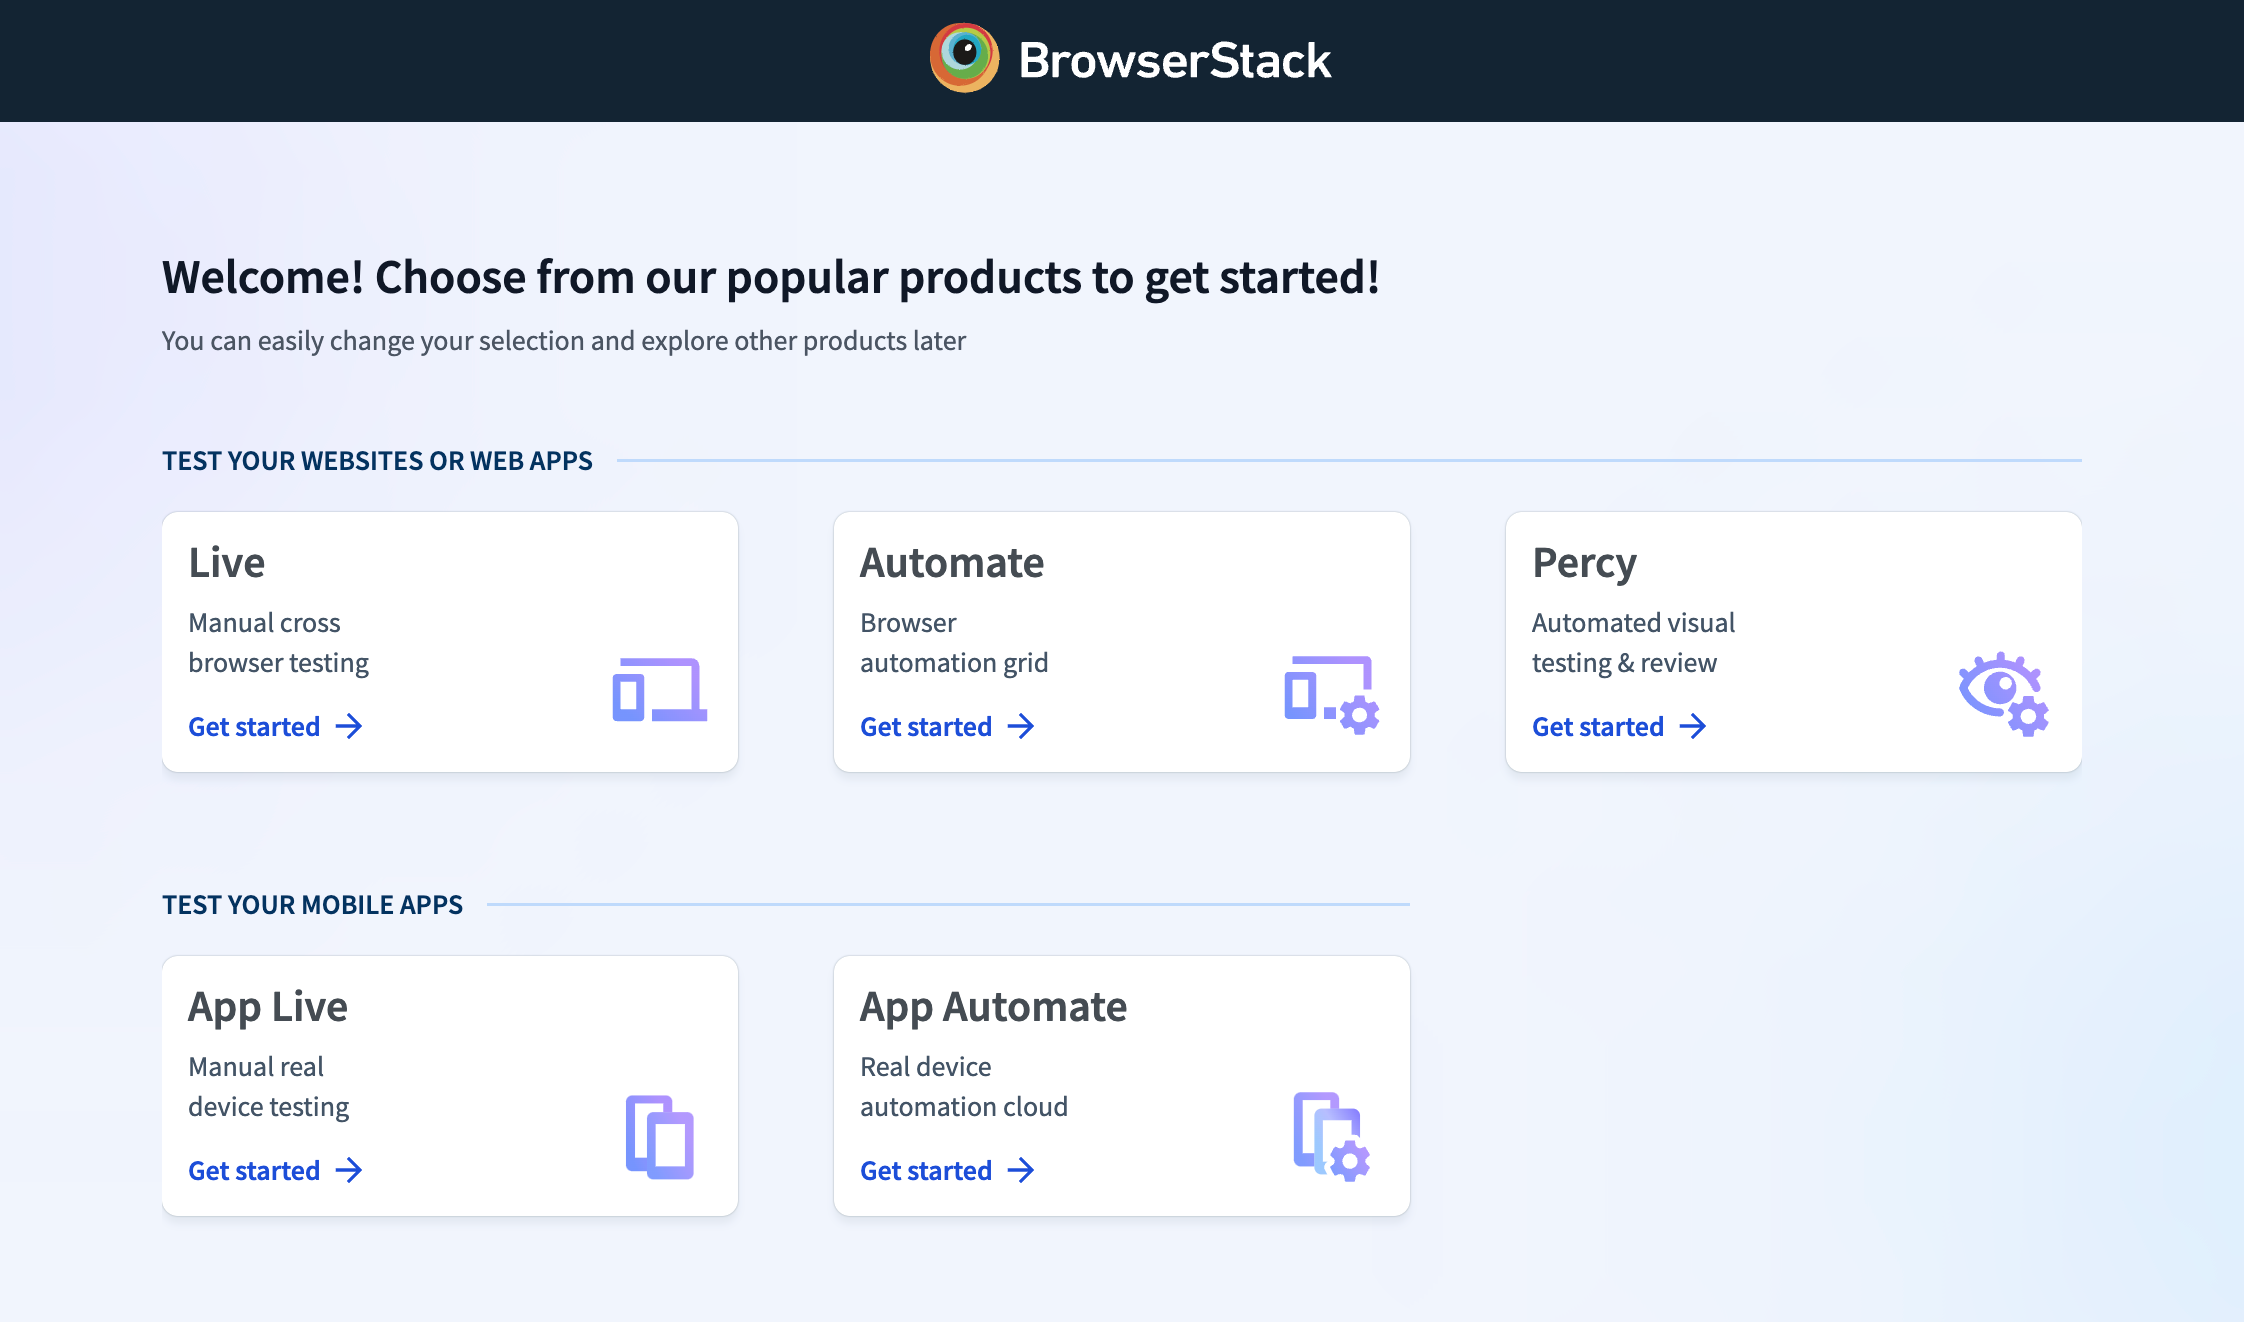Select the Automate card title

952,563
